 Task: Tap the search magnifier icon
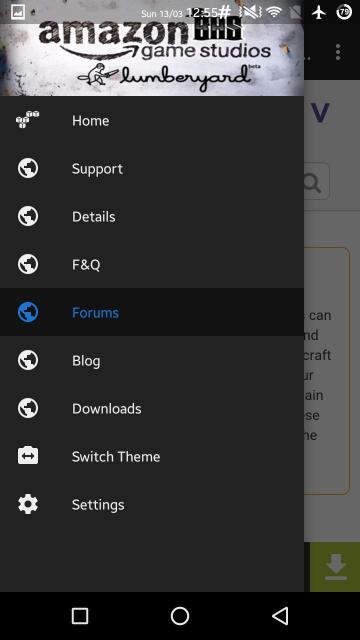point(312,182)
